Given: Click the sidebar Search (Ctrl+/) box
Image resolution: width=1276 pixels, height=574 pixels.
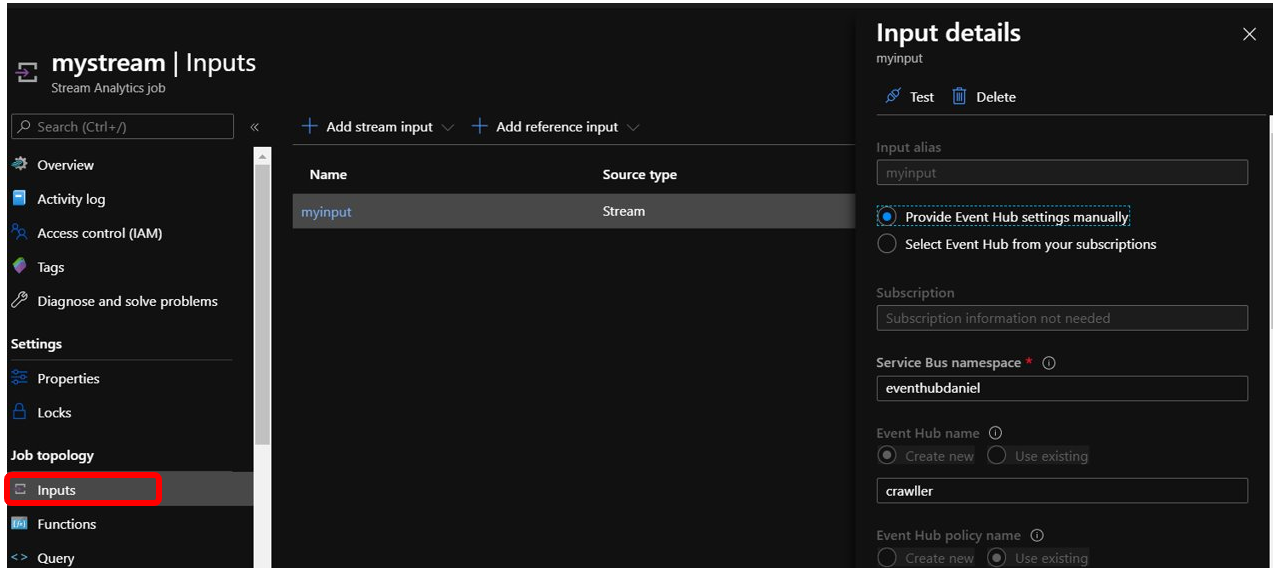Looking at the screenshot, I should pos(122,126).
